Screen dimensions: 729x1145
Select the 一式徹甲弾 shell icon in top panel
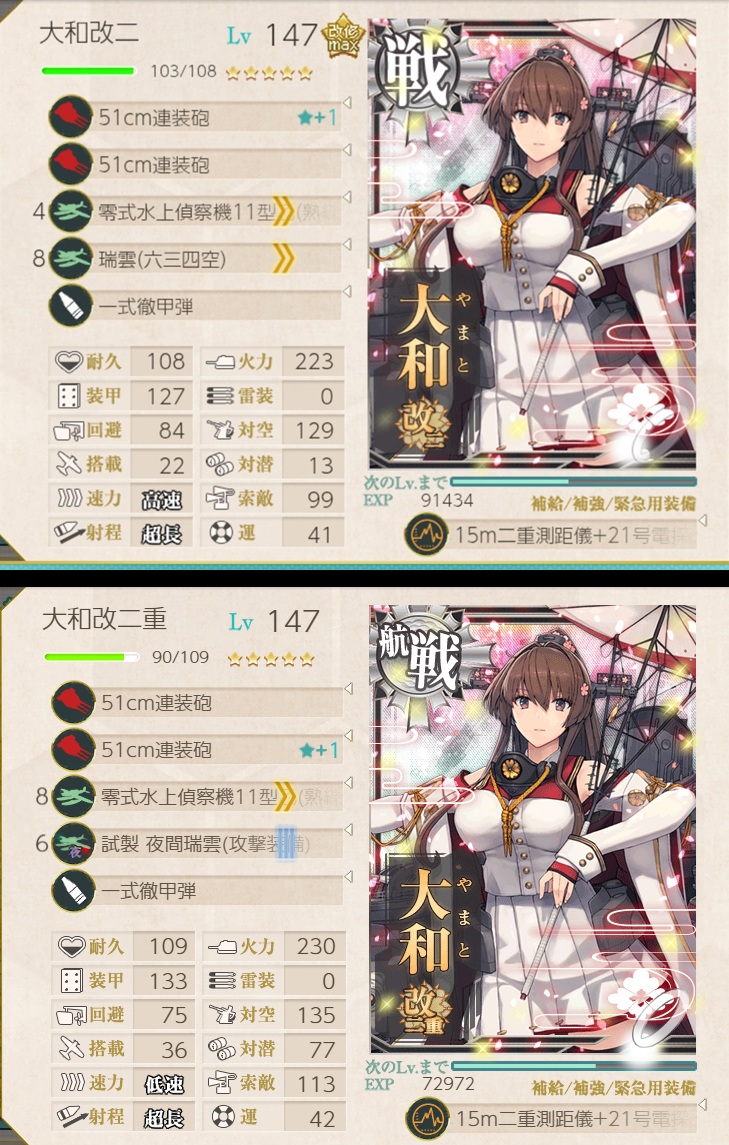coord(70,305)
